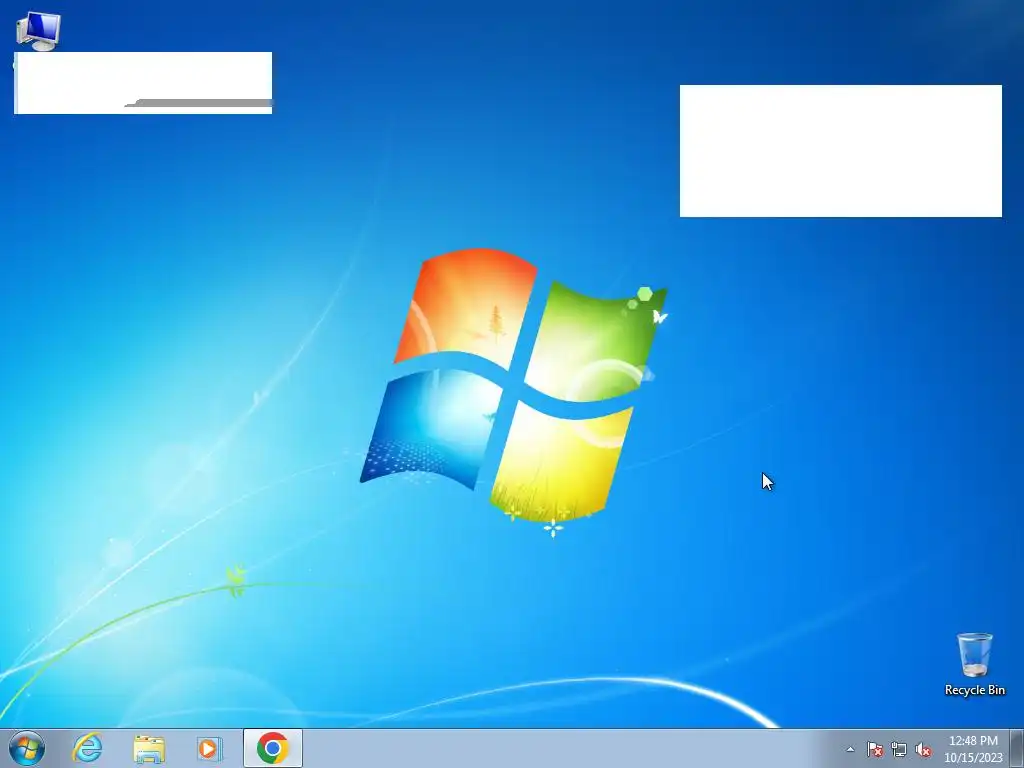Select the Recycle Bin desktop icon
This screenshot has width=1024, height=768.
coord(974,664)
